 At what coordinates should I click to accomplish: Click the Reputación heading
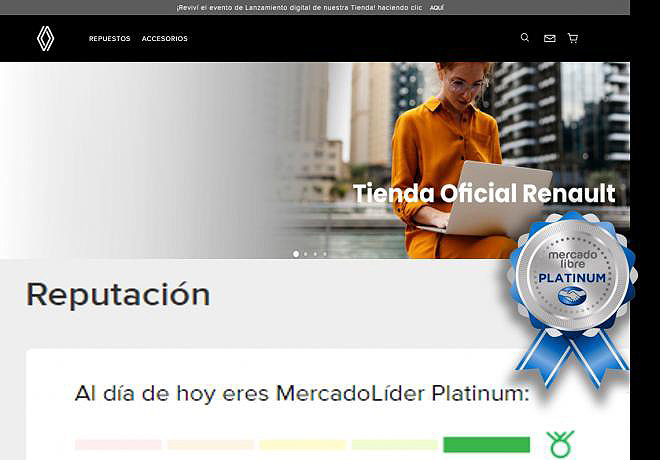[118, 294]
